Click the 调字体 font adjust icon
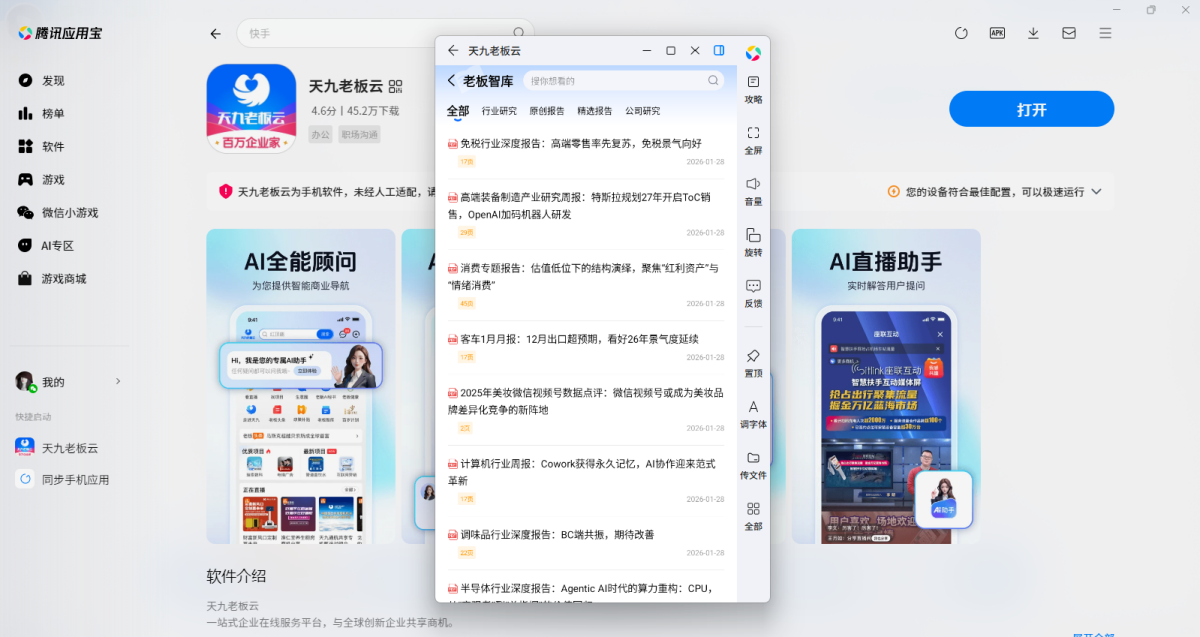The width and height of the screenshot is (1200, 637). pos(753,407)
